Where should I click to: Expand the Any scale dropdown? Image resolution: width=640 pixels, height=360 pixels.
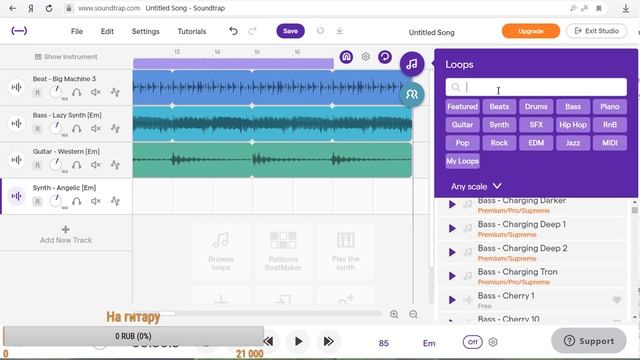click(476, 187)
